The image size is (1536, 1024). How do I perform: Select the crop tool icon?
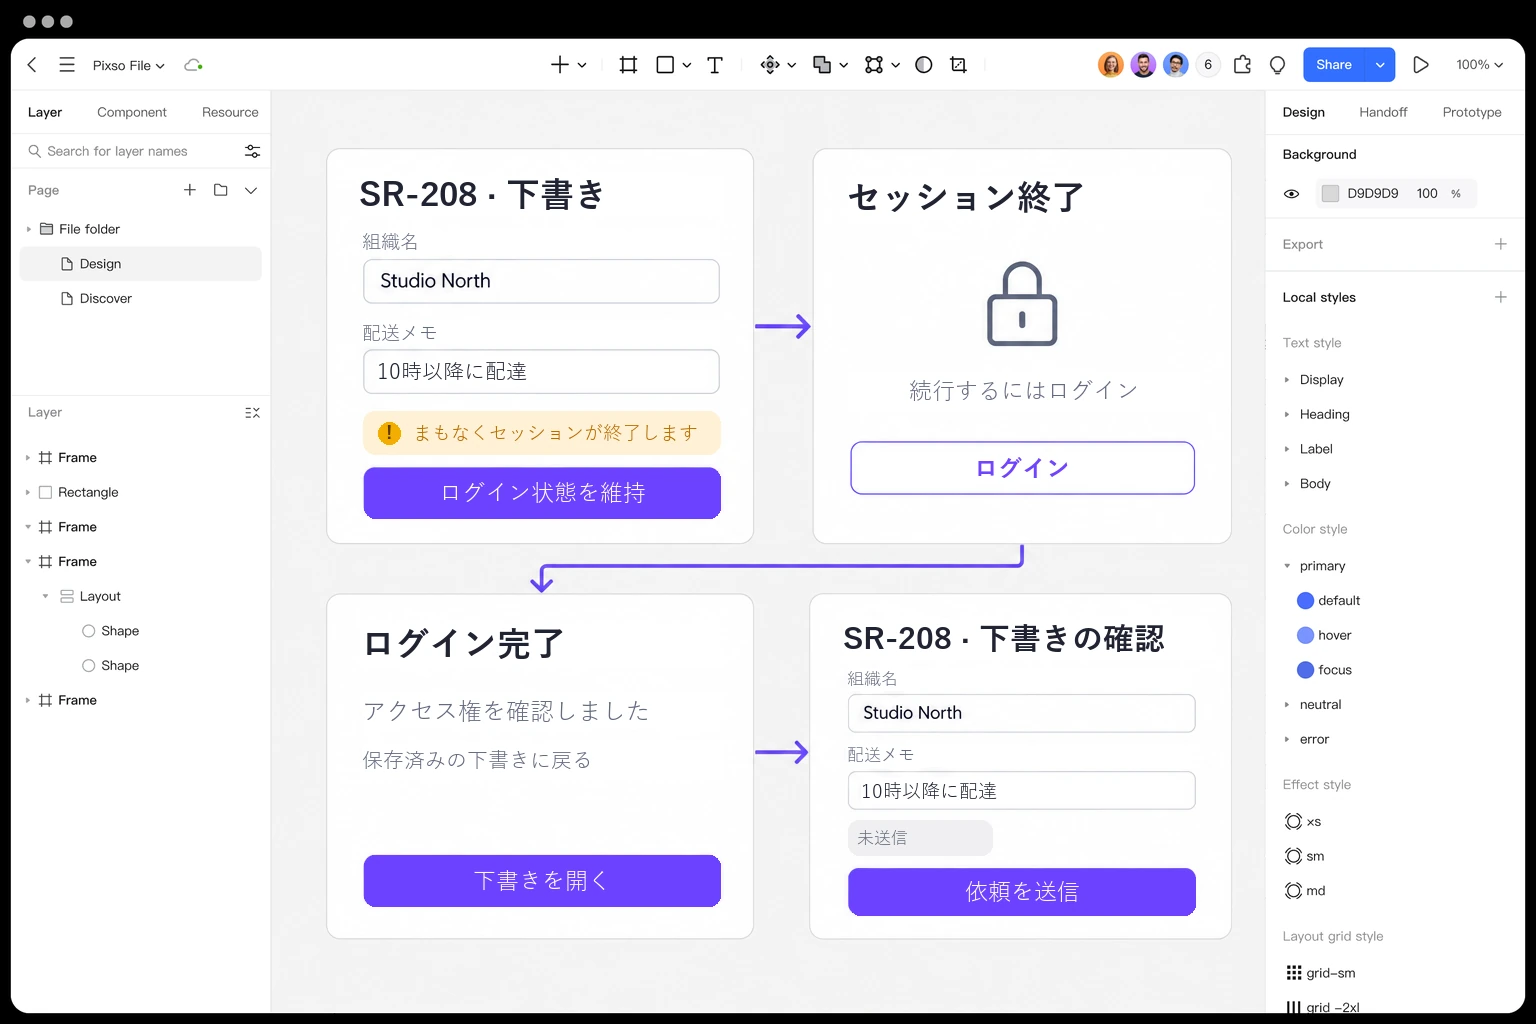pos(958,65)
